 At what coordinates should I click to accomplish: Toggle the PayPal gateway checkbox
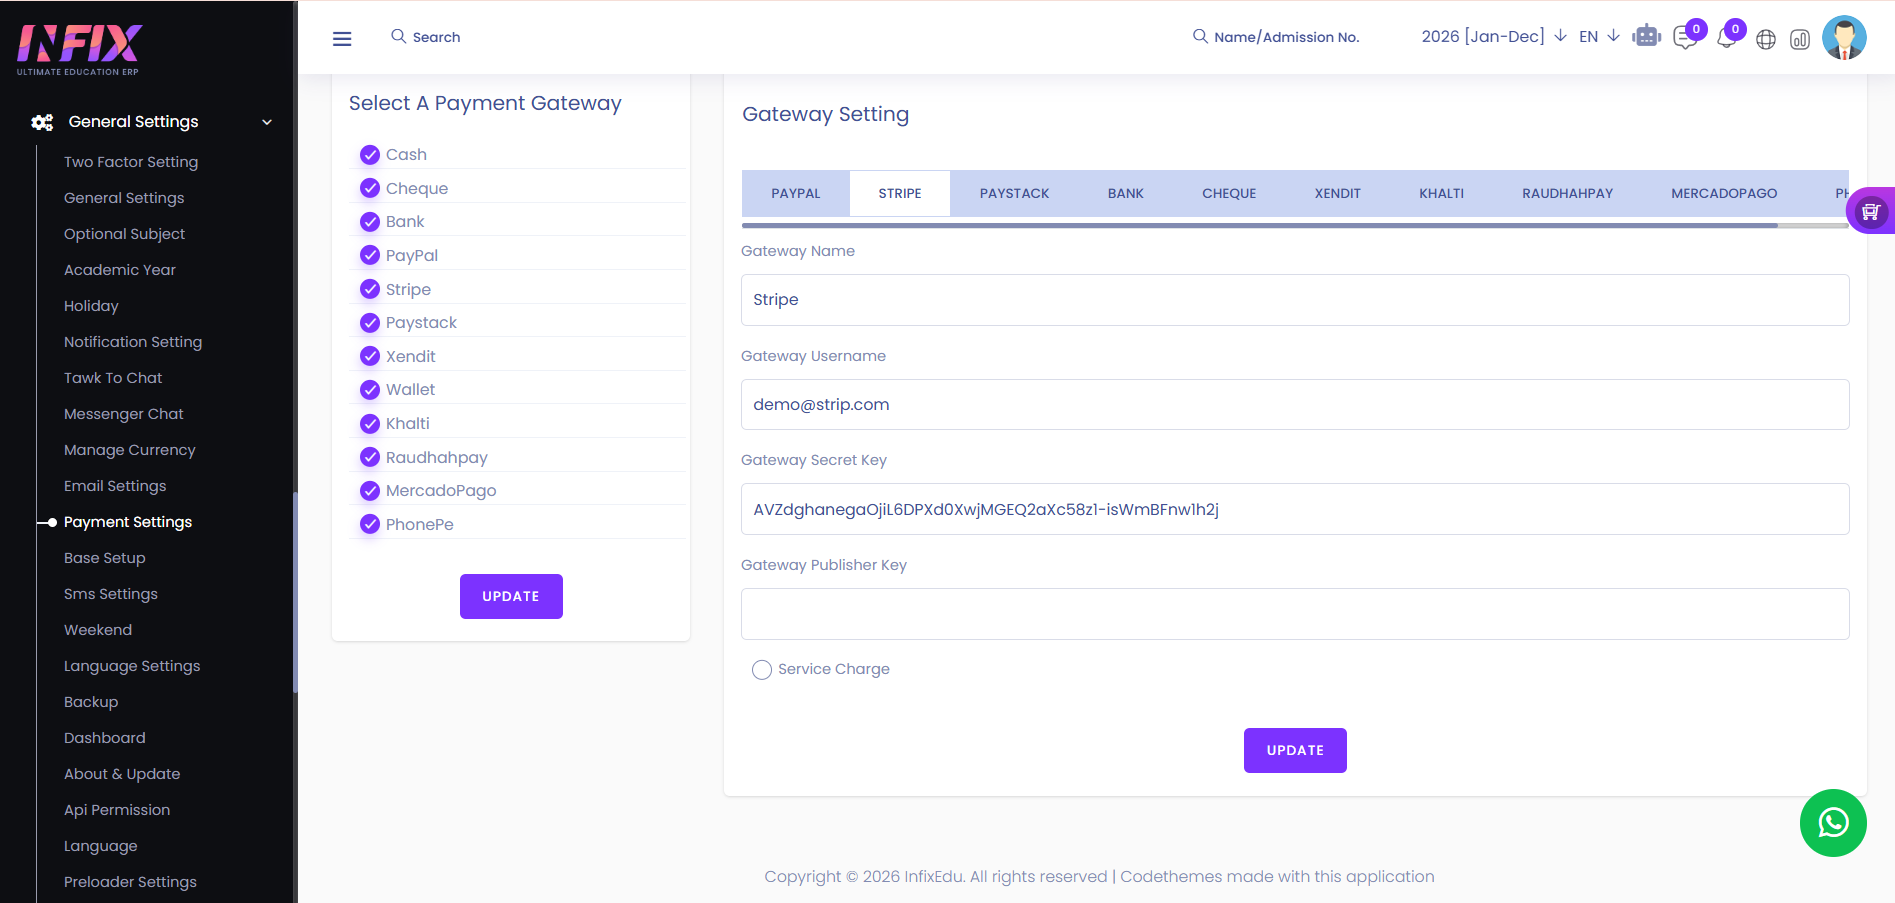pos(370,255)
